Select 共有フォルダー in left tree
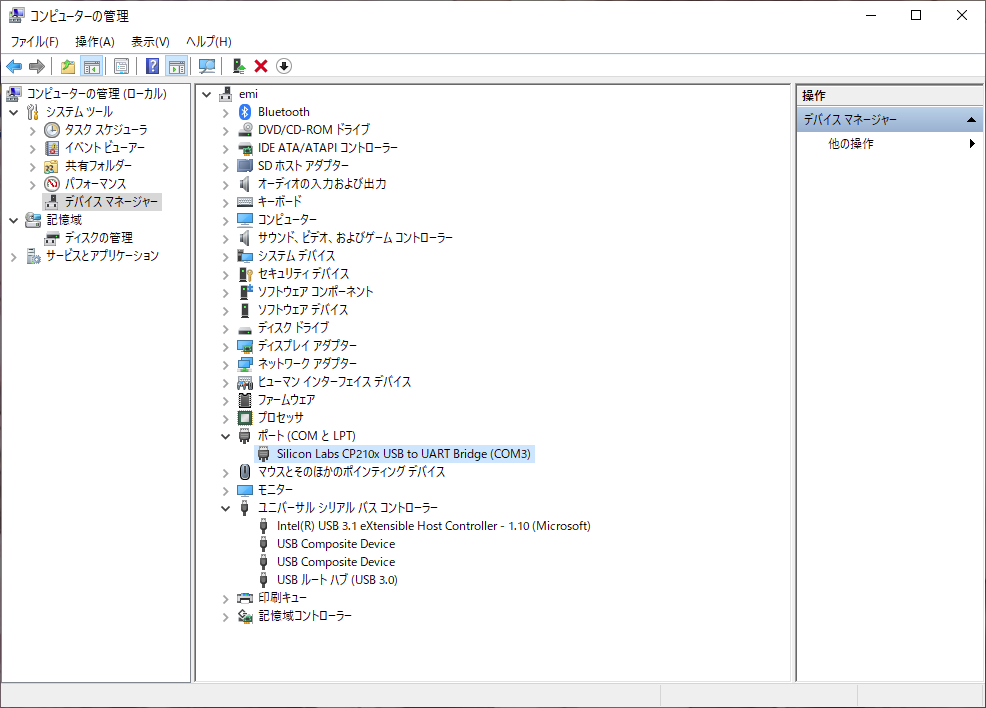Screen dimensions: 986x708 [98, 166]
